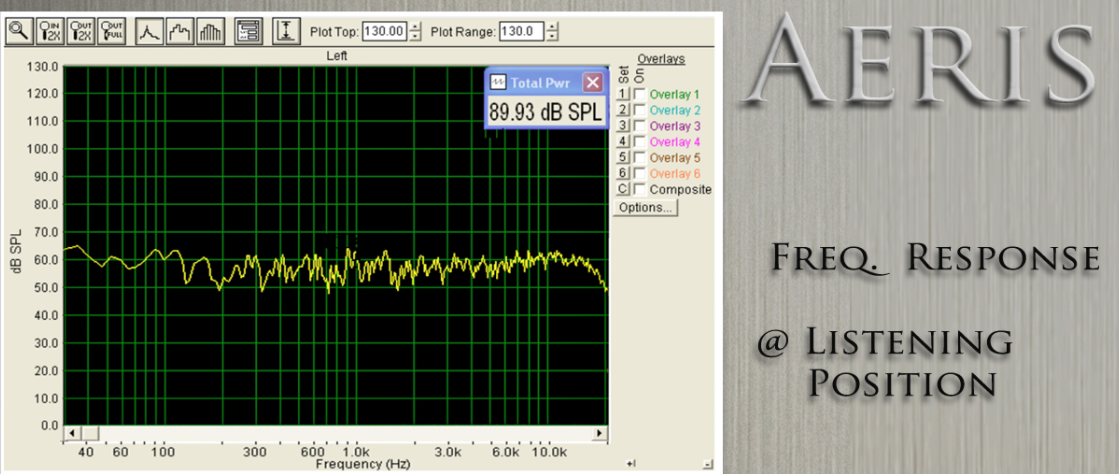Click the Plot Top spinner arrows
Screen dimensions: 1119x474
(x=416, y=31)
